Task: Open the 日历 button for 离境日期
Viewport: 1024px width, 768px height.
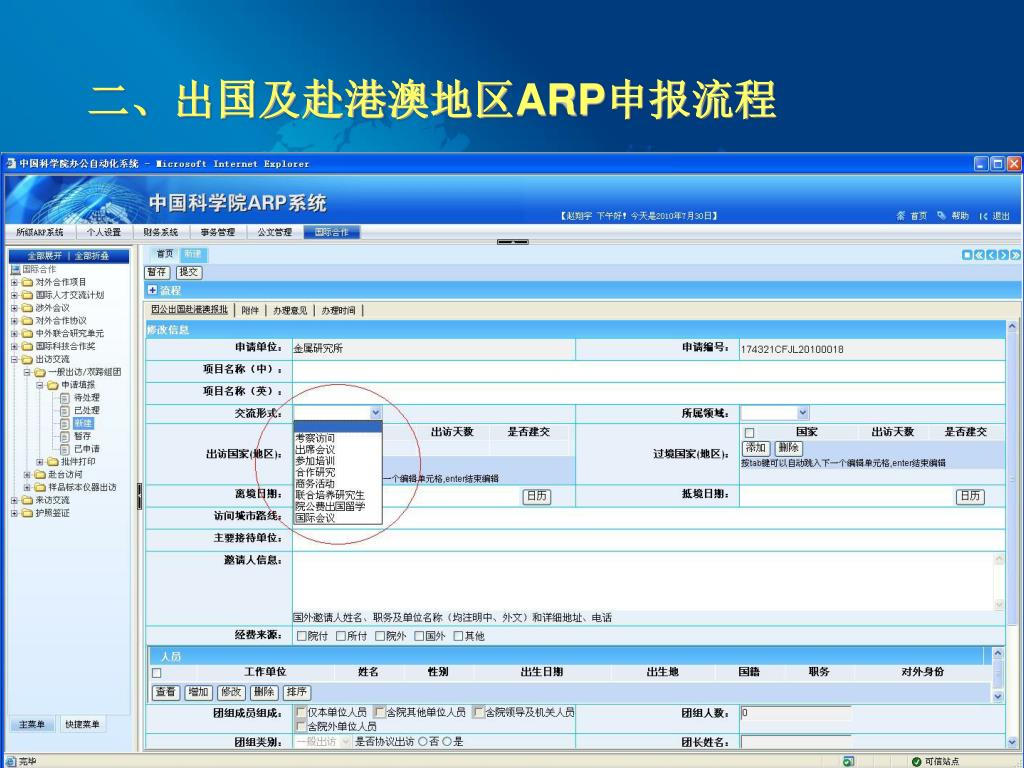Action: pos(537,496)
